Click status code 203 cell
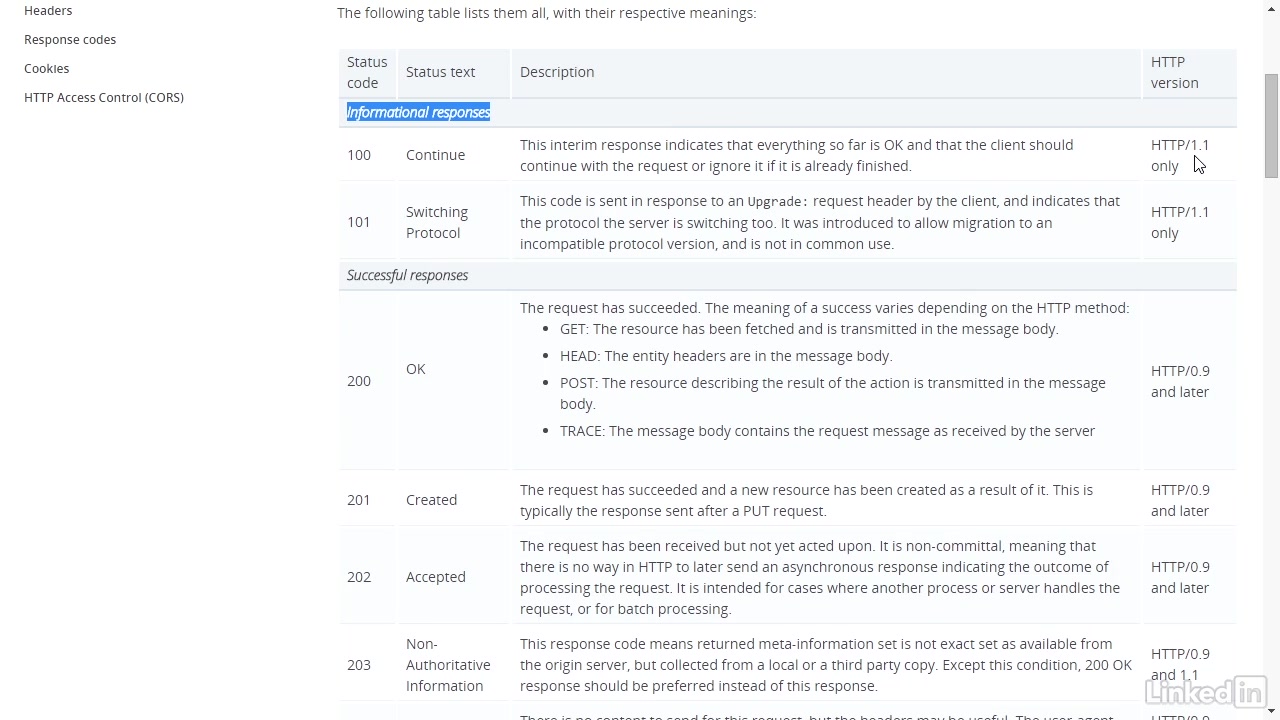Viewport: 1280px width, 720px height. pos(359,665)
